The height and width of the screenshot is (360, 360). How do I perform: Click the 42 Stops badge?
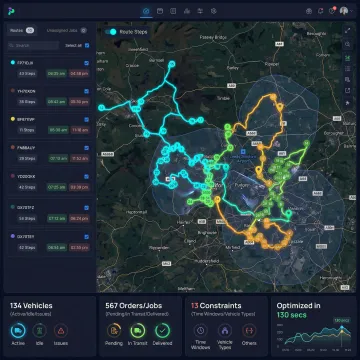(27, 187)
